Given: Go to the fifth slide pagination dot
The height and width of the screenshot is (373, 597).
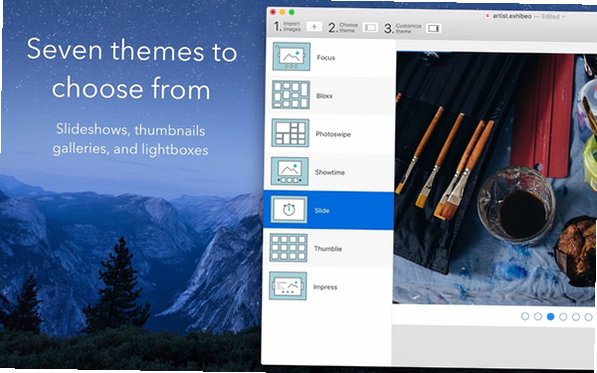Looking at the screenshot, I should pyautogui.click(x=576, y=317).
